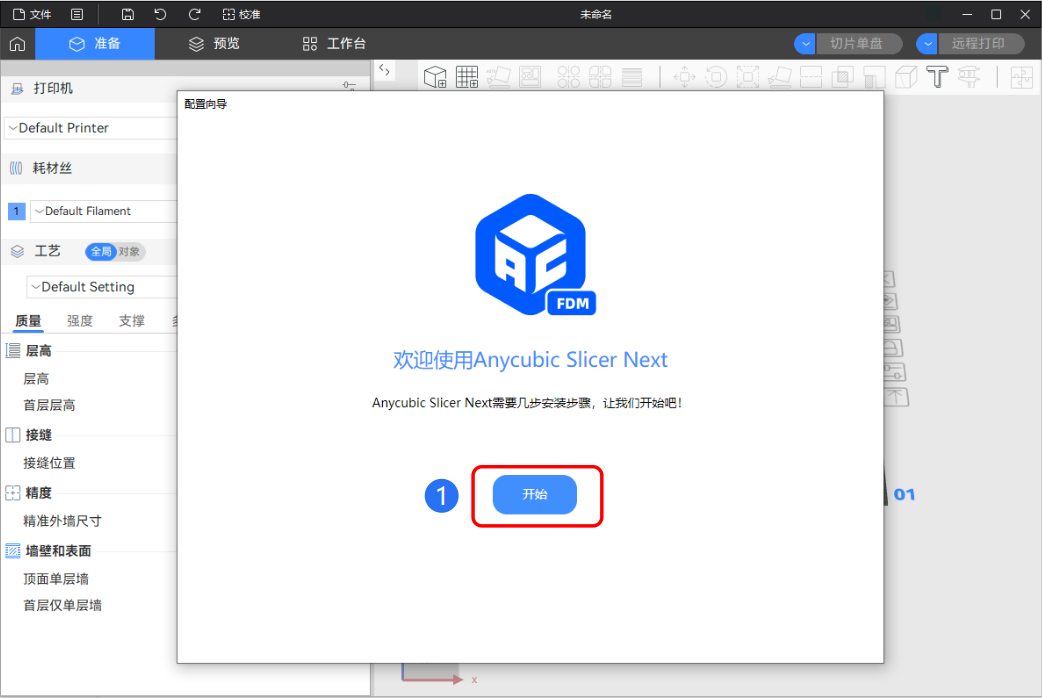The width and height of the screenshot is (1042, 699).
Task: Open dropdown arrow beside 切片单盘
Action: pos(805,44)
